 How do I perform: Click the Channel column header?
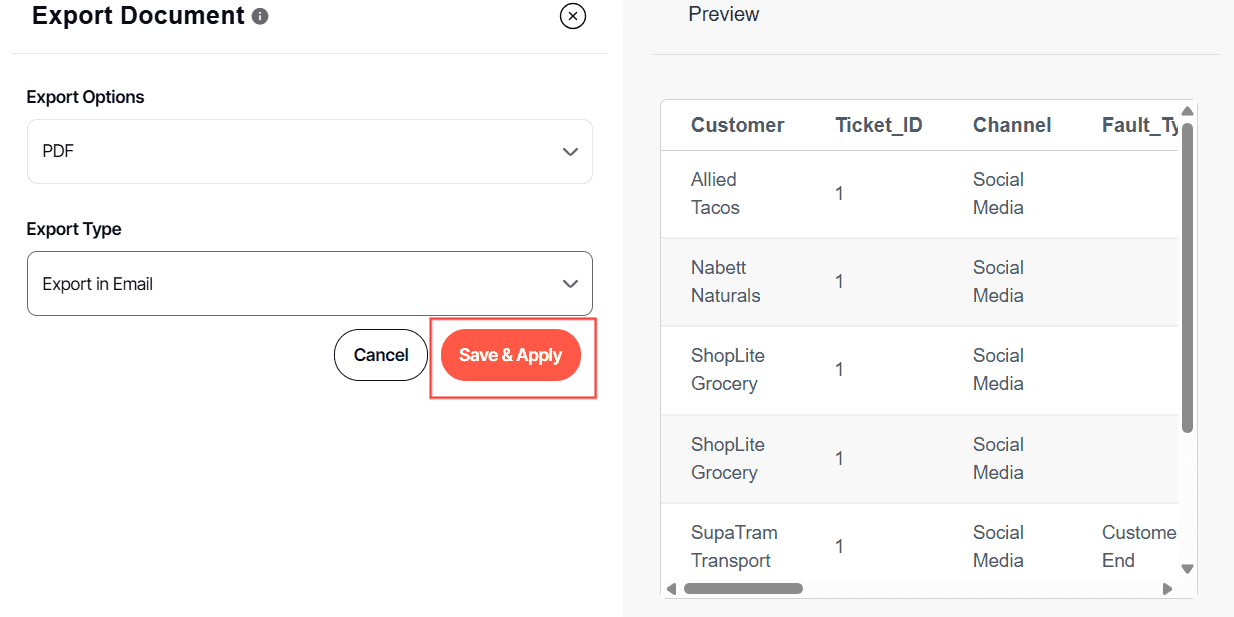[x=1012, y=125]
